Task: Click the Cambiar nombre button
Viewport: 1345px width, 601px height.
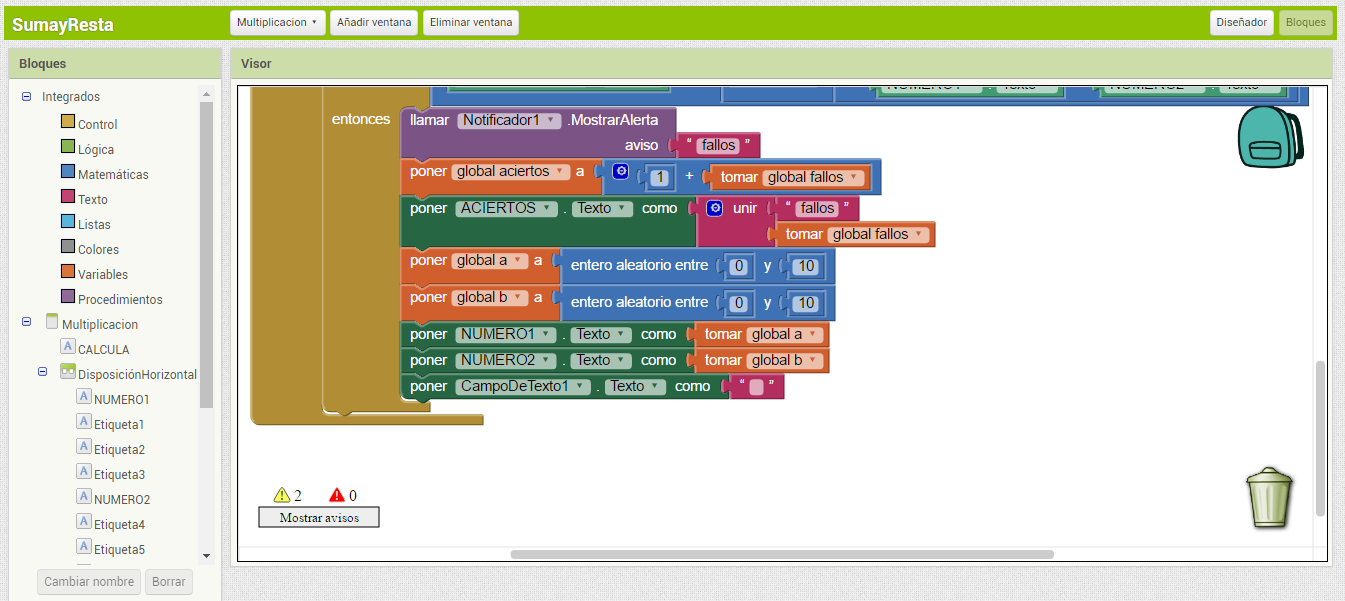Action: click(89, 581)
